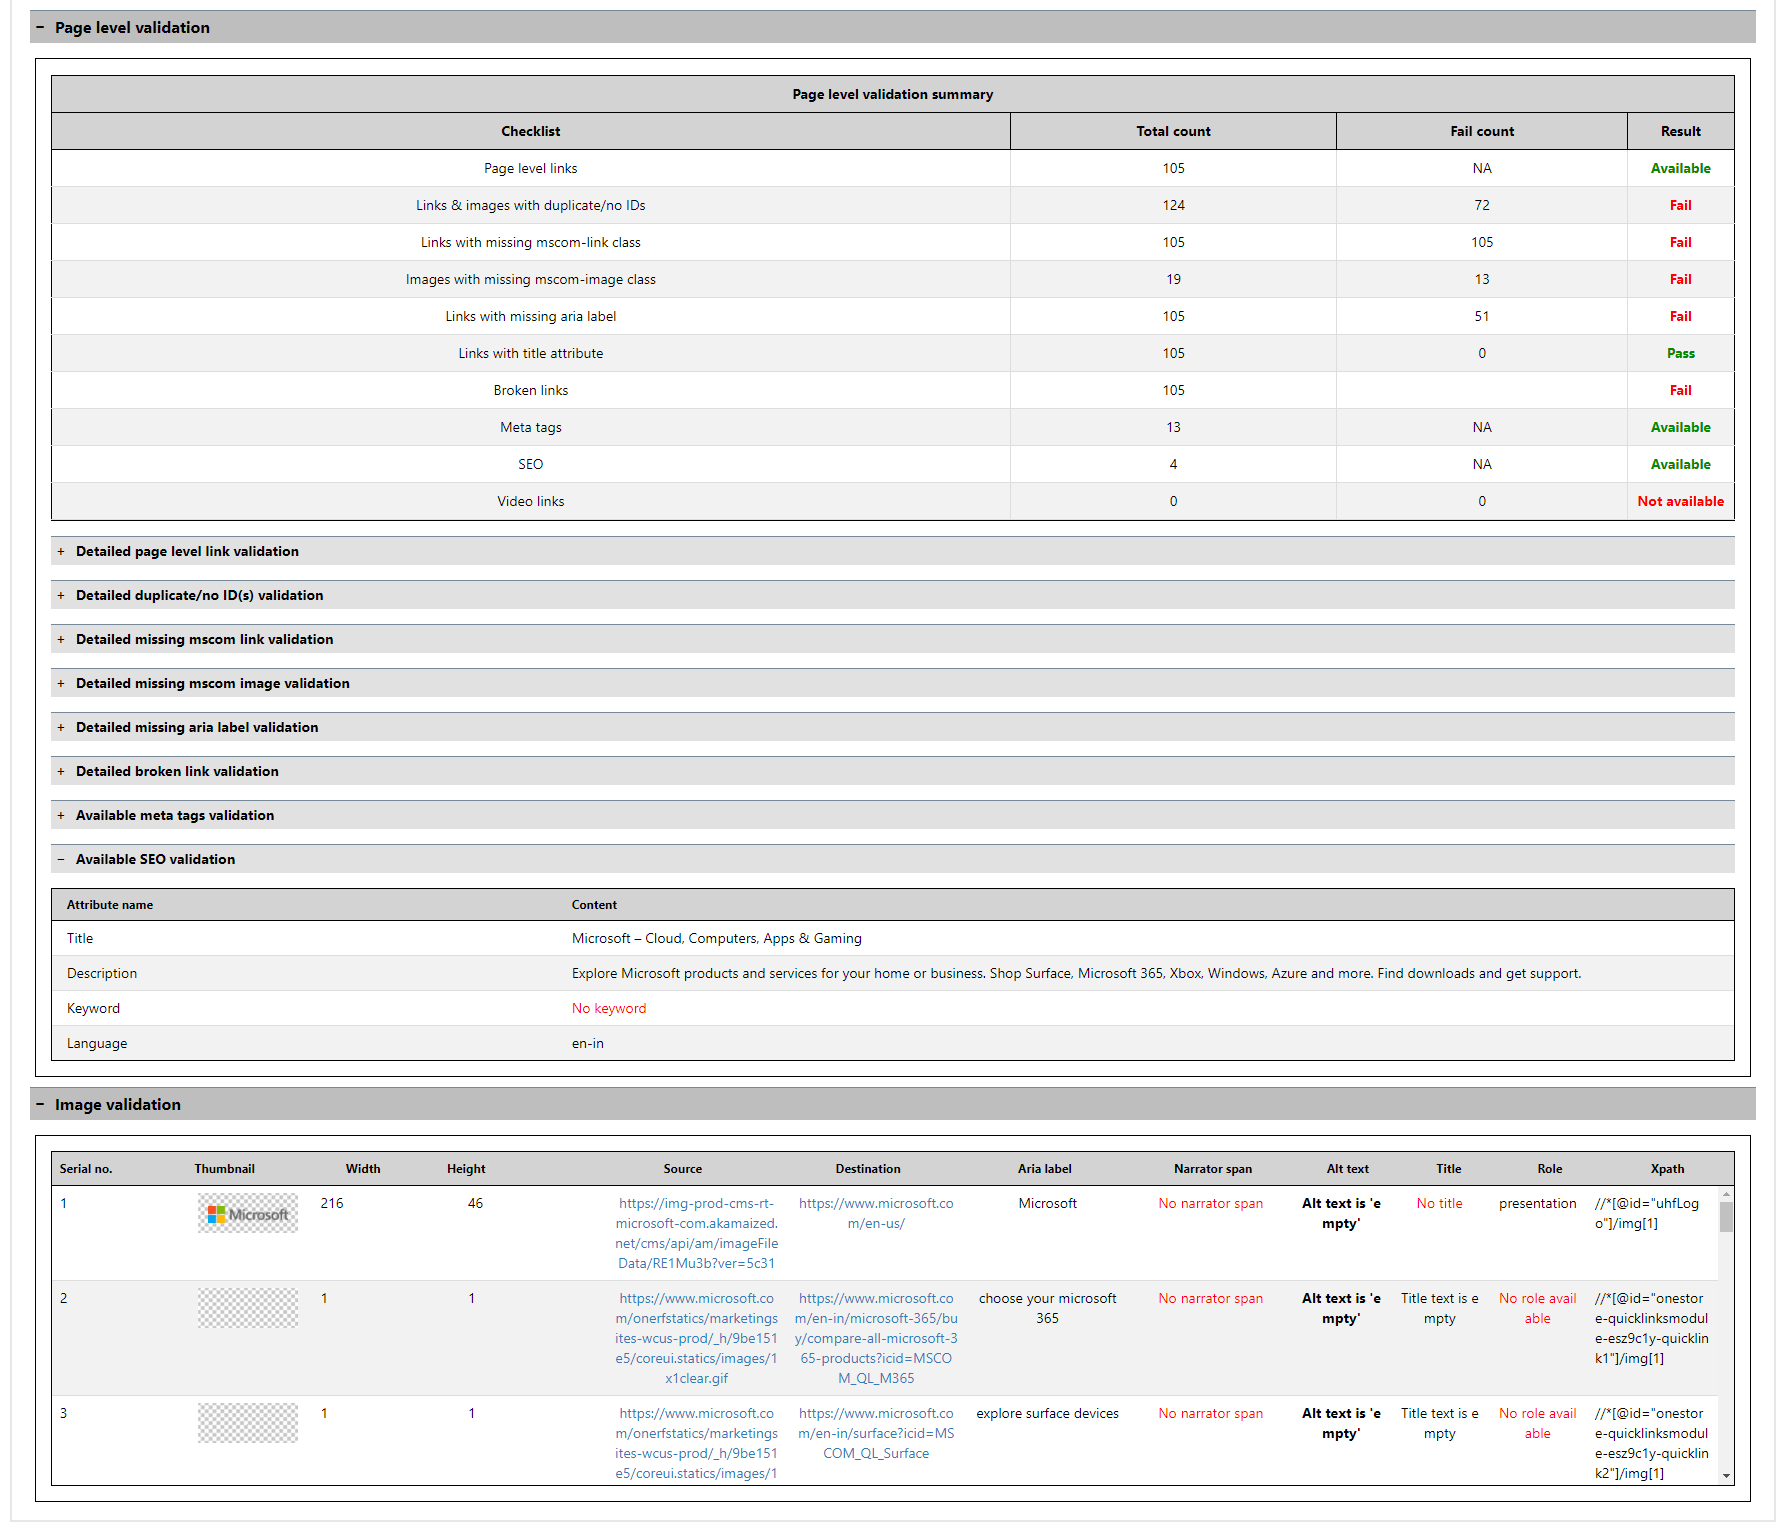
Task: Open microsoft-365 compare destination link in row 2
Action: tap(876, 1338)
